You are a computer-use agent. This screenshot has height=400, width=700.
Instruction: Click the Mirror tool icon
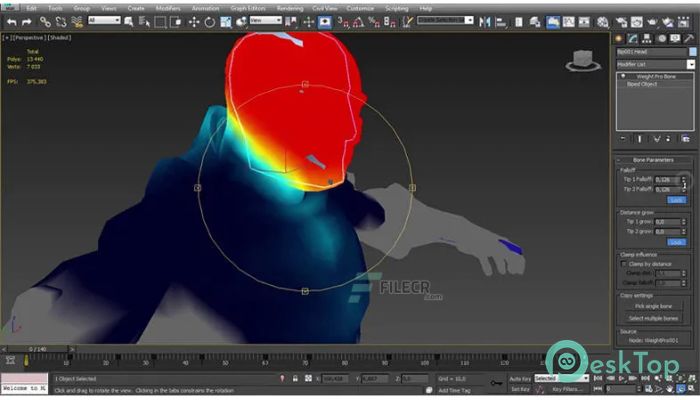point(485,21)
